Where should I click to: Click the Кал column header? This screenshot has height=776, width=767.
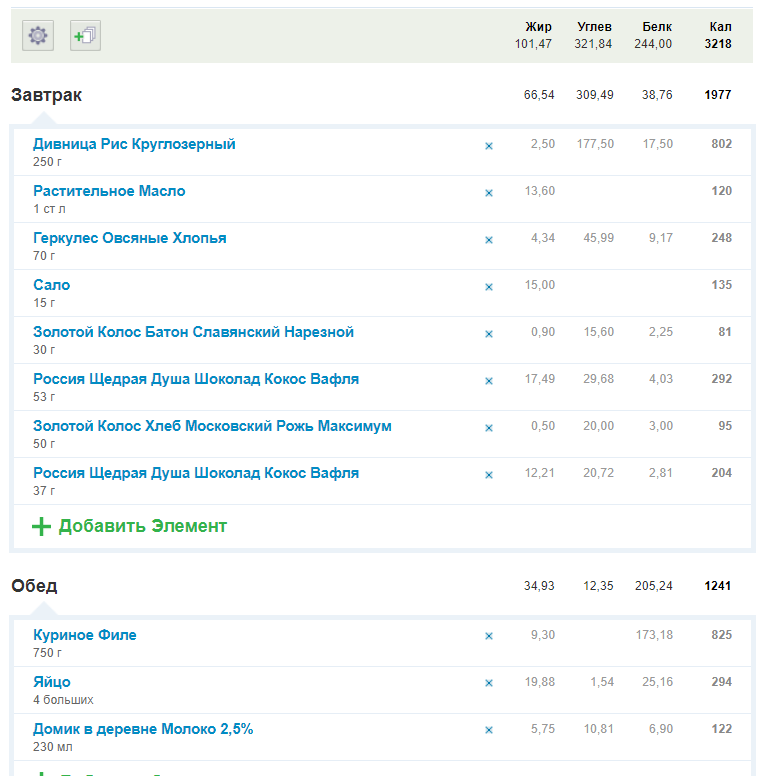point(720,27)
